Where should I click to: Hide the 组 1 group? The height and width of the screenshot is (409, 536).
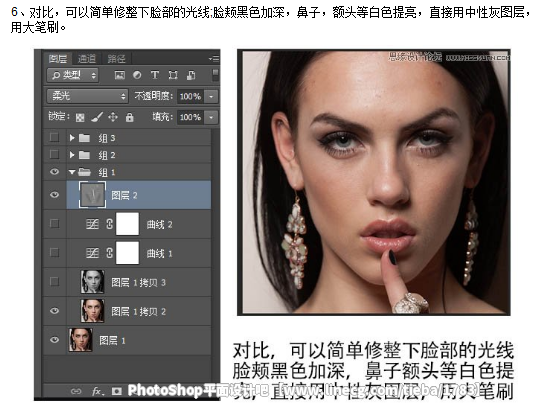click(x=54, y=172)
